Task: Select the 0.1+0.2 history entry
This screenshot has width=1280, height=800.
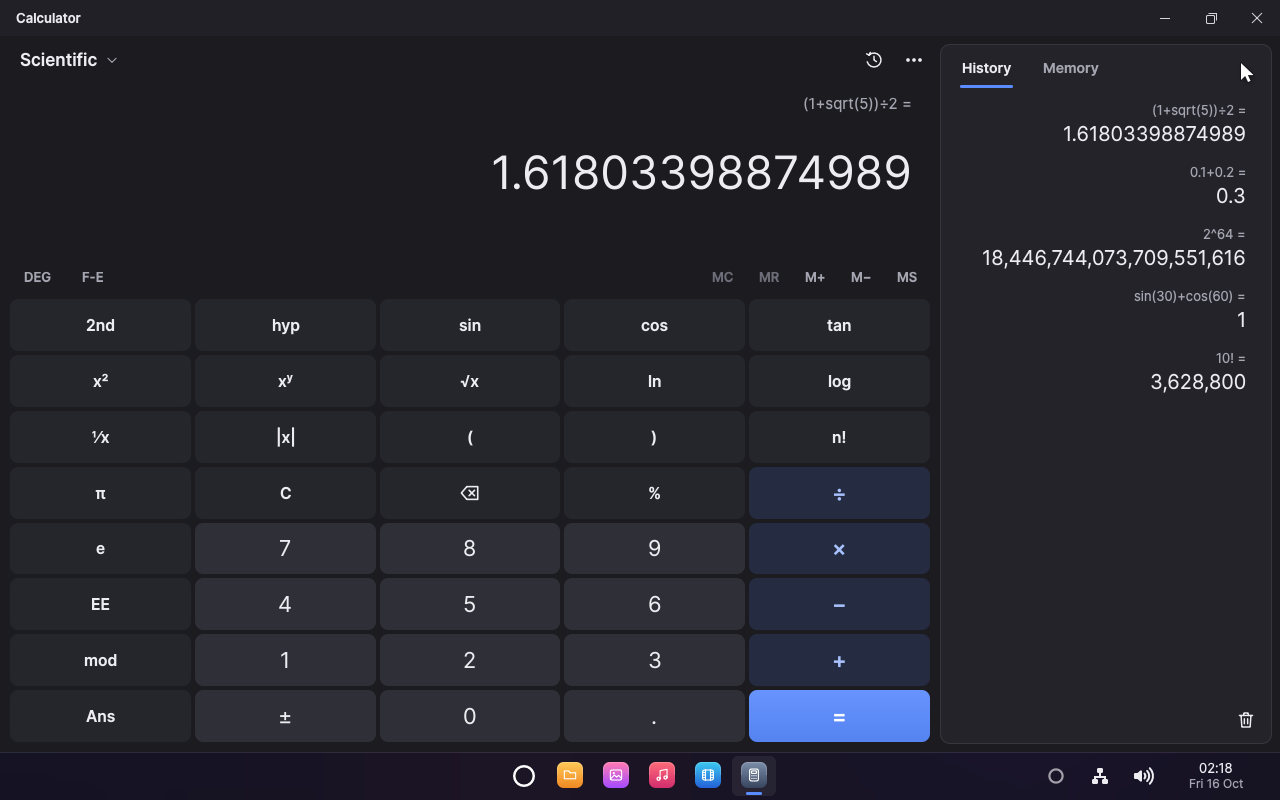Action: pyautogui.click(x=1105, y=186)
